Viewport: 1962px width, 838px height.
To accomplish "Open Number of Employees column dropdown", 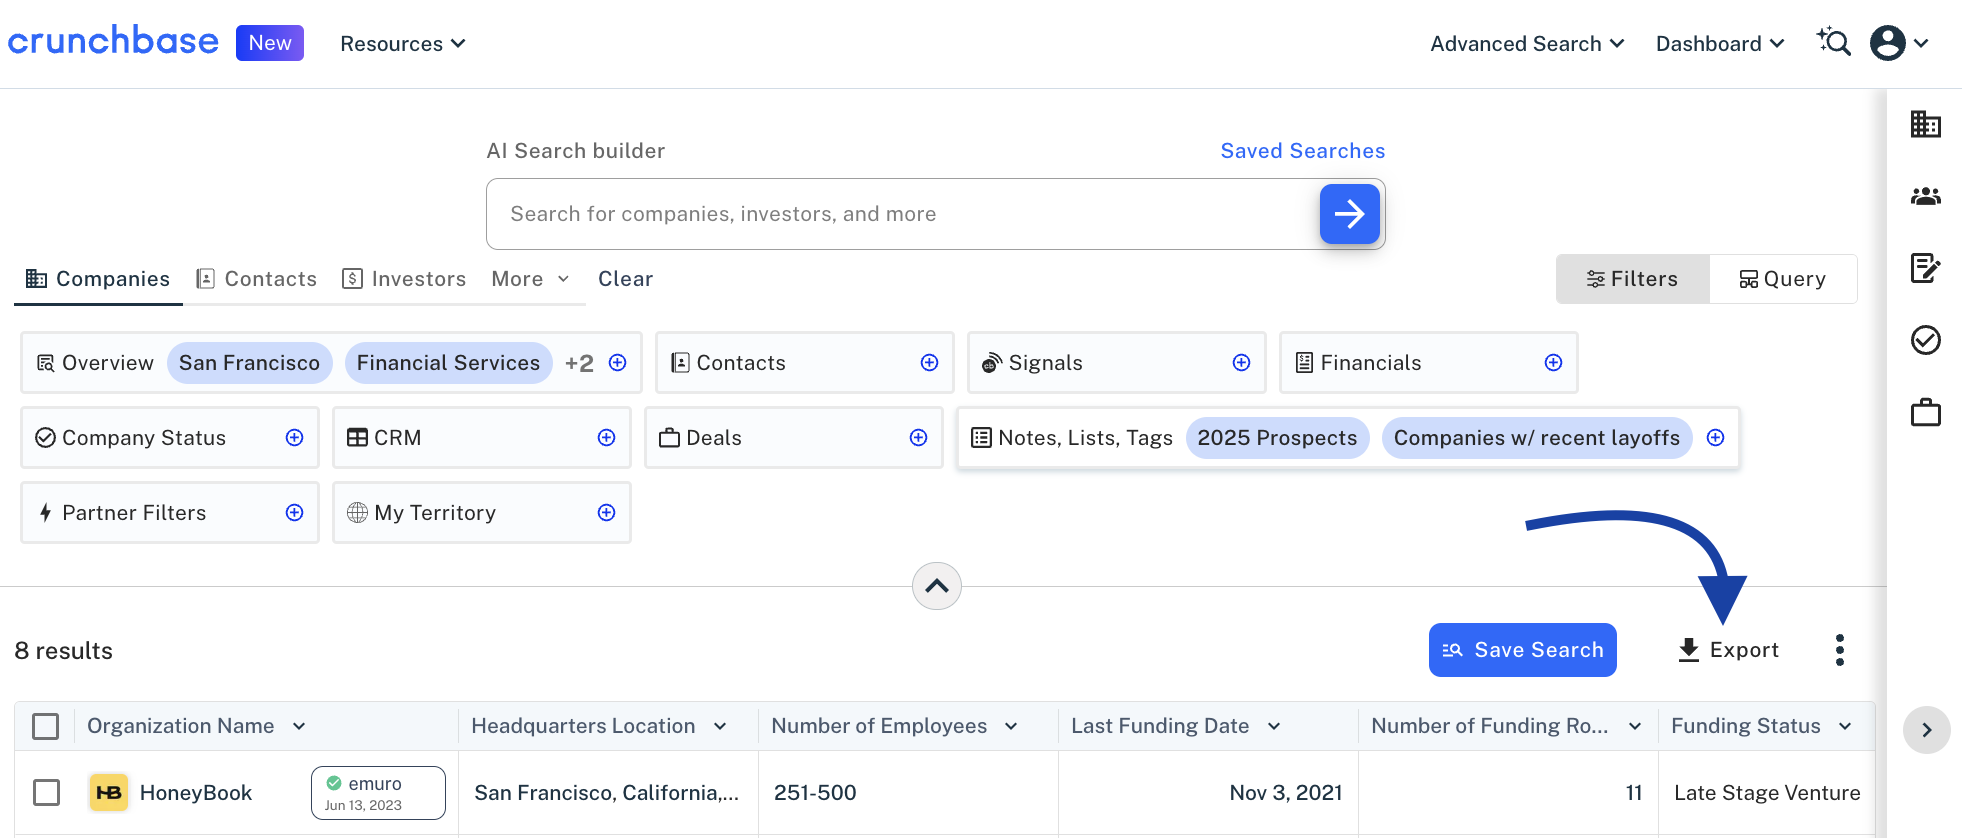I will (1011, 726).
